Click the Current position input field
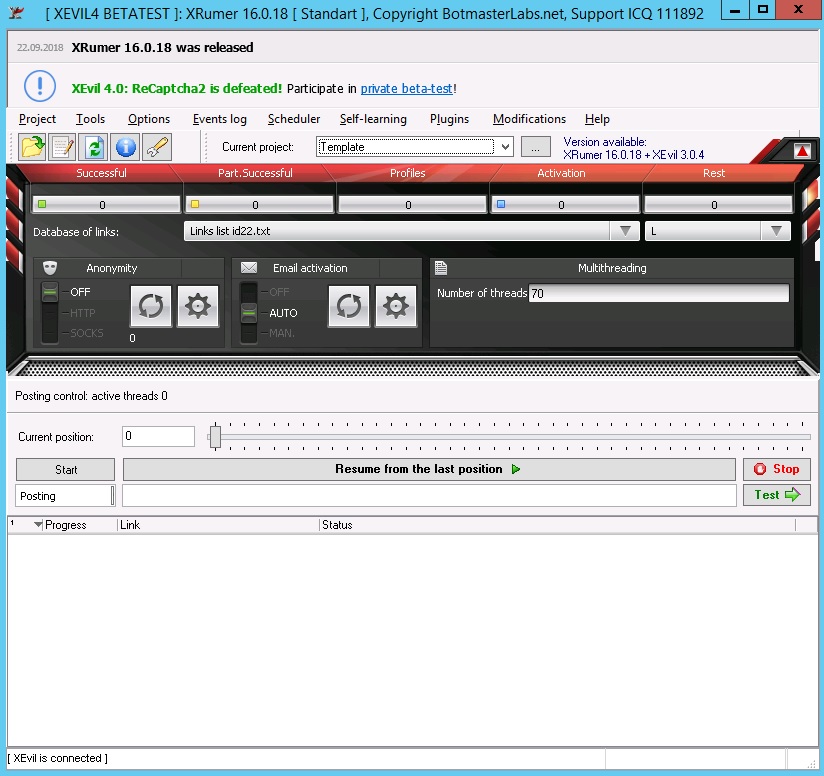Viewport: 824px width, 776px height. coord(158,437)
